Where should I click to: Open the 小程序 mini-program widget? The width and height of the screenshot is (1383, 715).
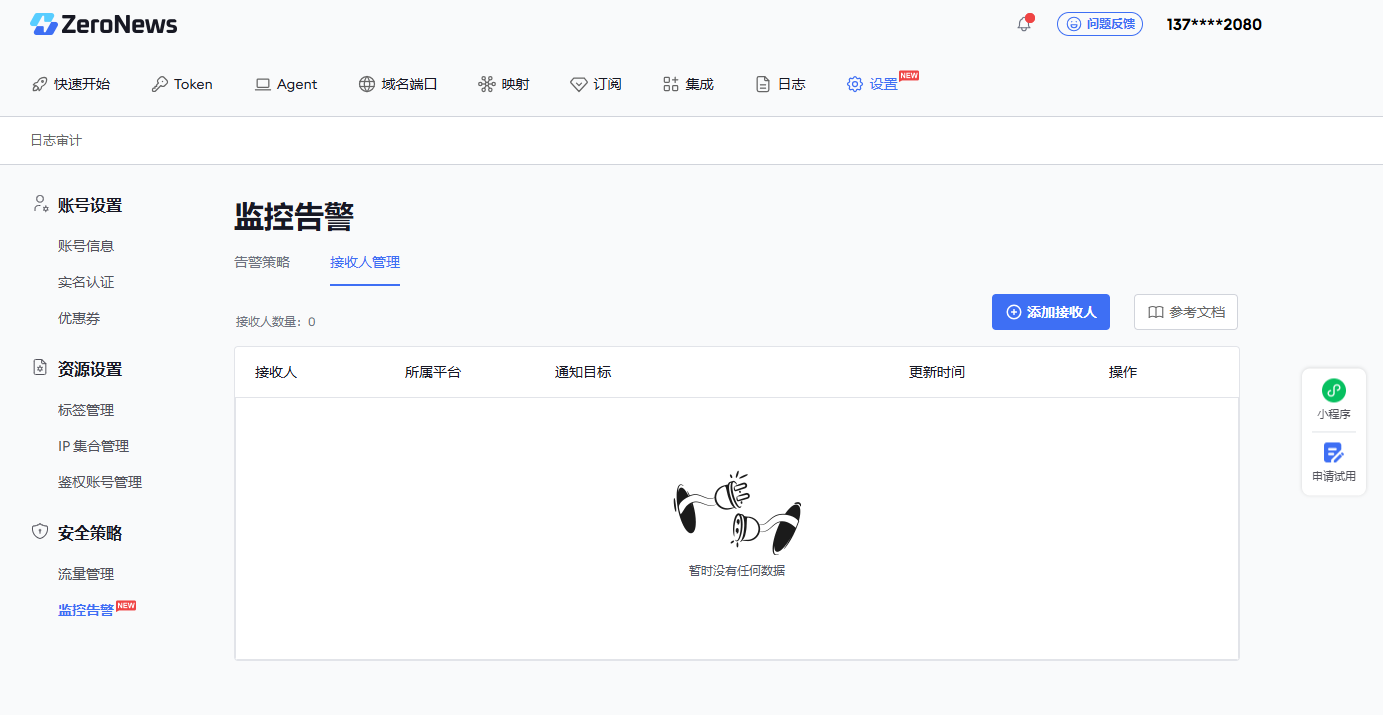pyautogui.click(x=1333, y=399)
